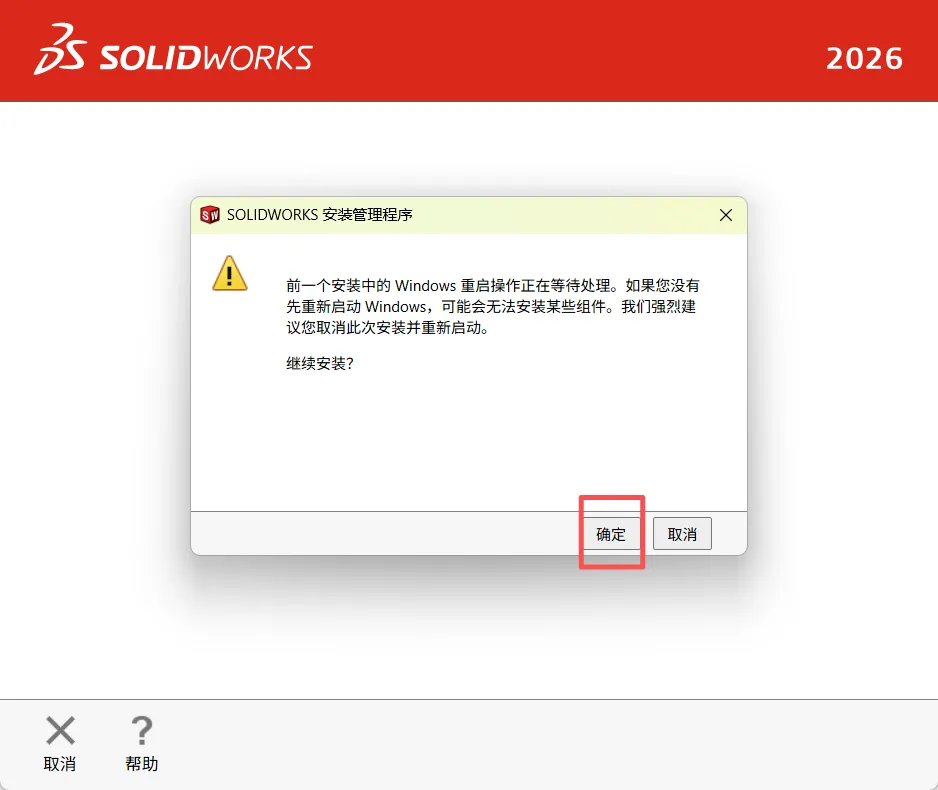This screenshot has width=938, height=790.
Task: Click the Windows restart warning paragraph
Action: pos(492,306)
